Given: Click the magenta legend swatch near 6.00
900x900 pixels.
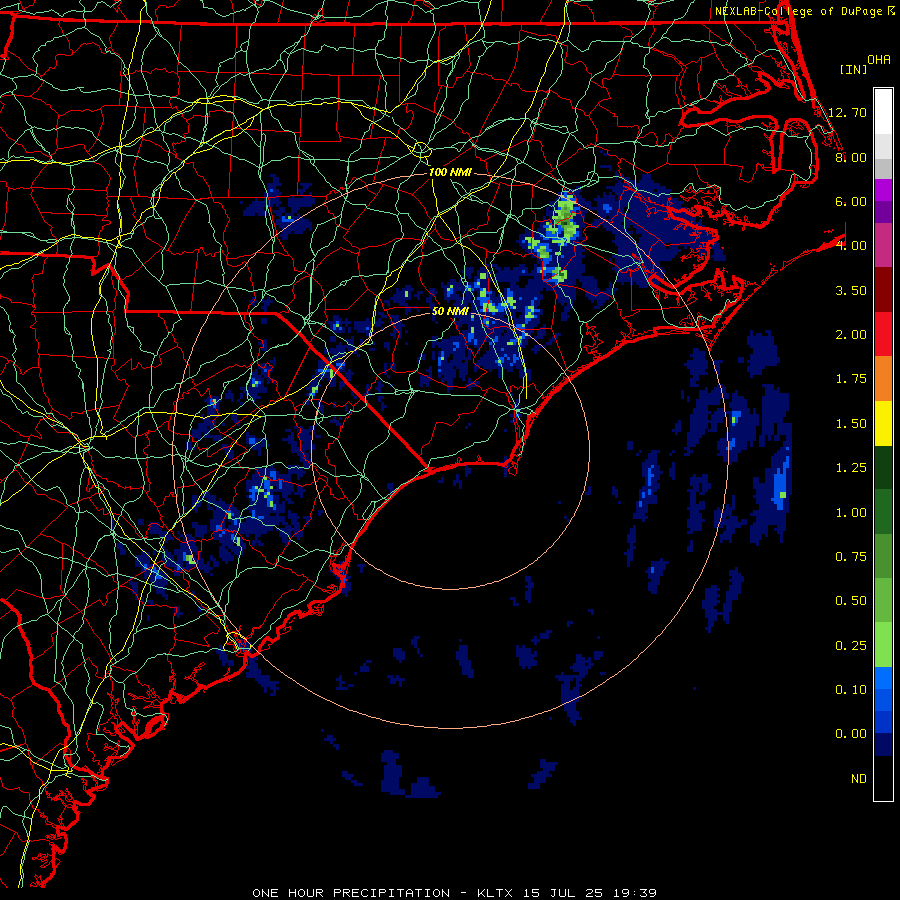Looking at the screenshot, I should (883, 190).
